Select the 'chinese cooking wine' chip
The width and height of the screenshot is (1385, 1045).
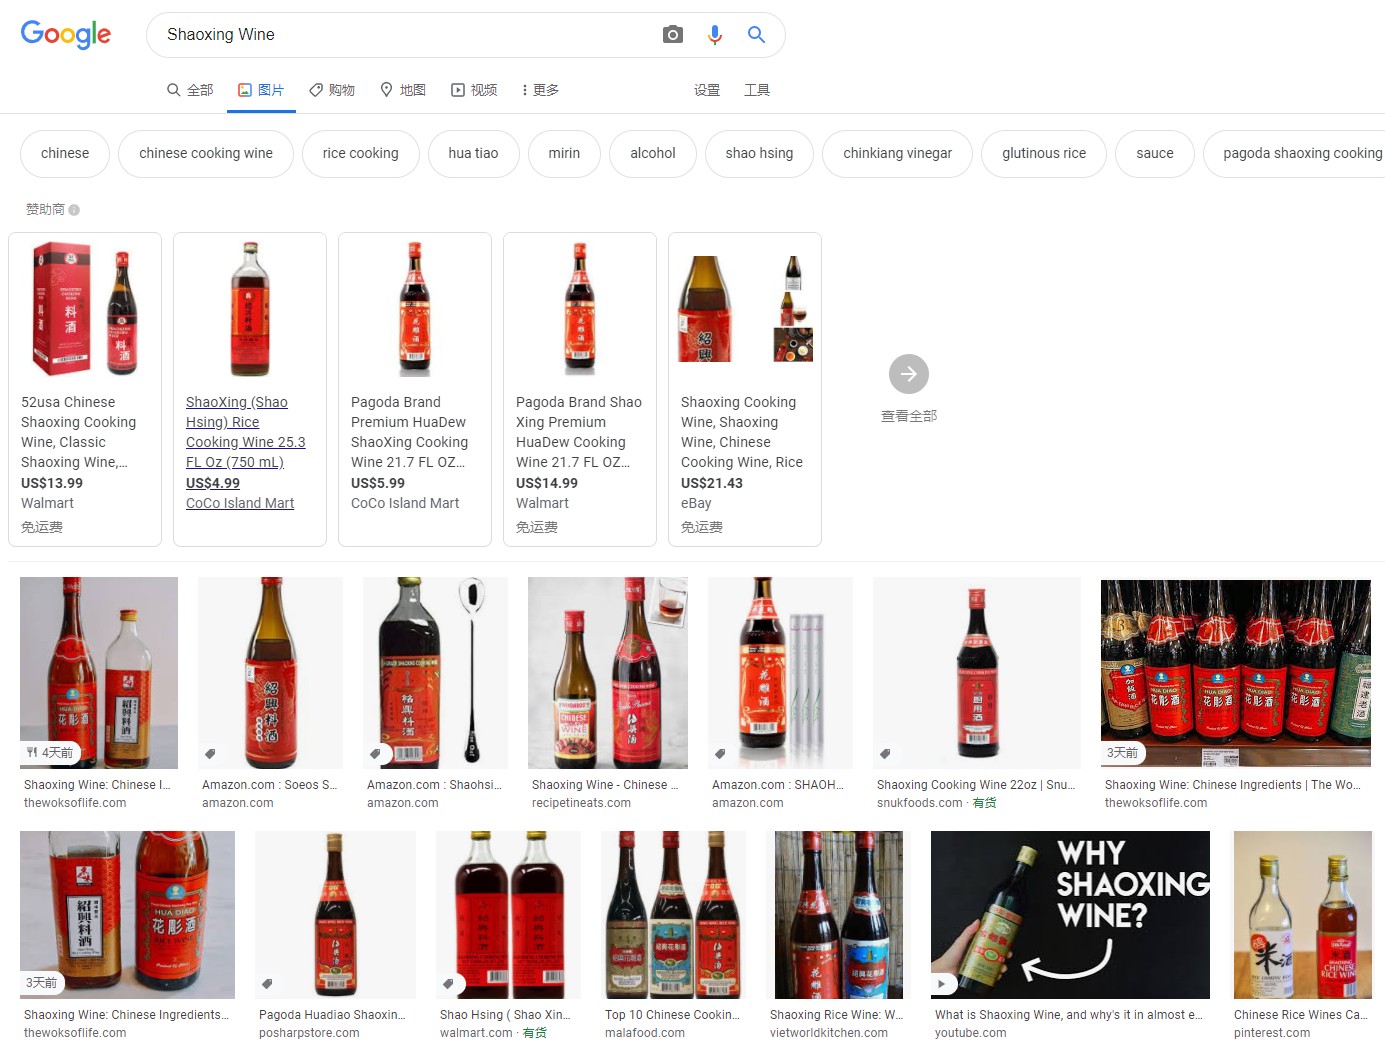[x=206, y=153]
